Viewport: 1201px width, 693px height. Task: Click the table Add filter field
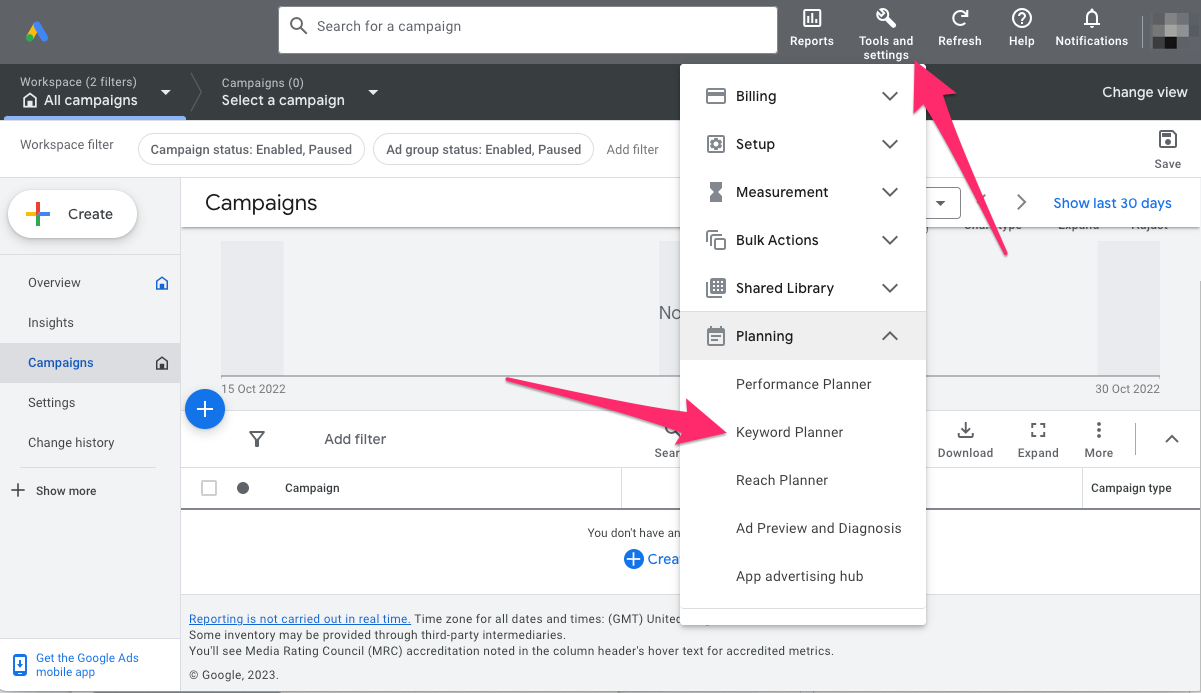[355, 439]
